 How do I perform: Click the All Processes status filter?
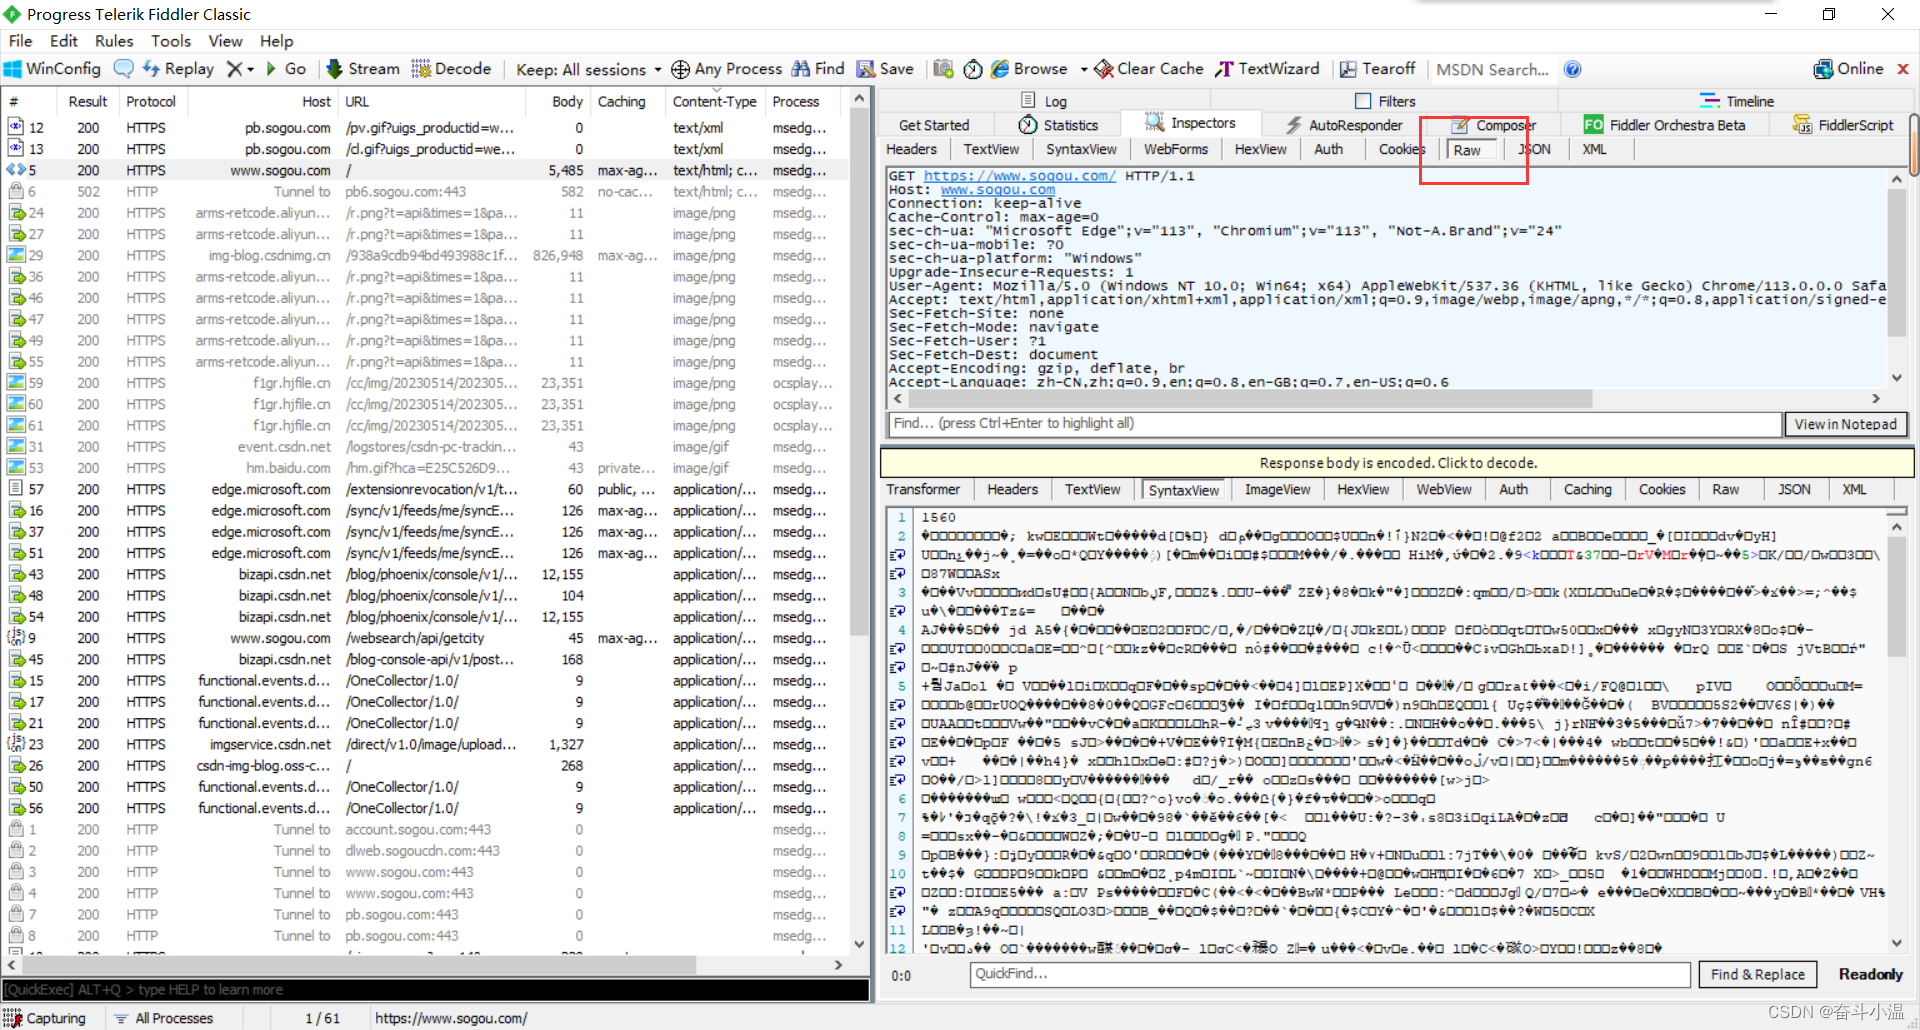click(x=164, y=1018)
